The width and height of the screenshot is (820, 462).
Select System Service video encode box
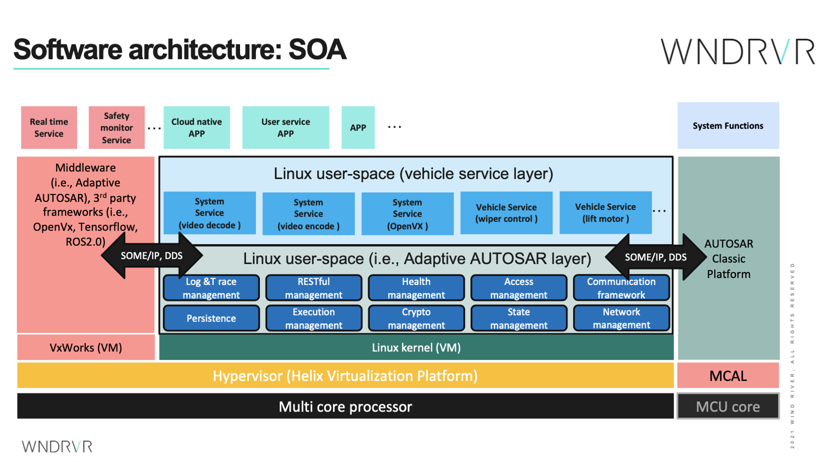(309, 213)
